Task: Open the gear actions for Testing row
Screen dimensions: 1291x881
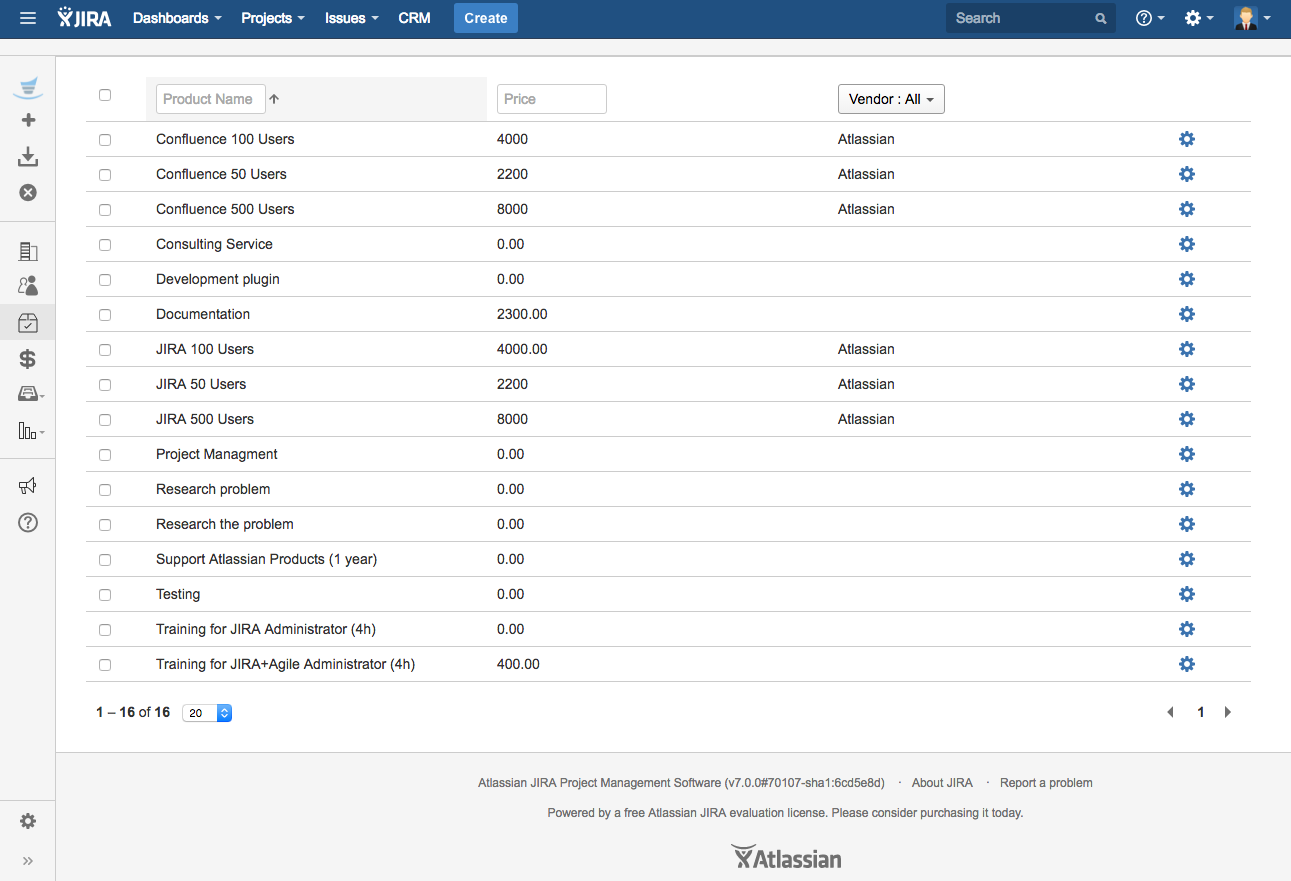Action: point(1186,594)
